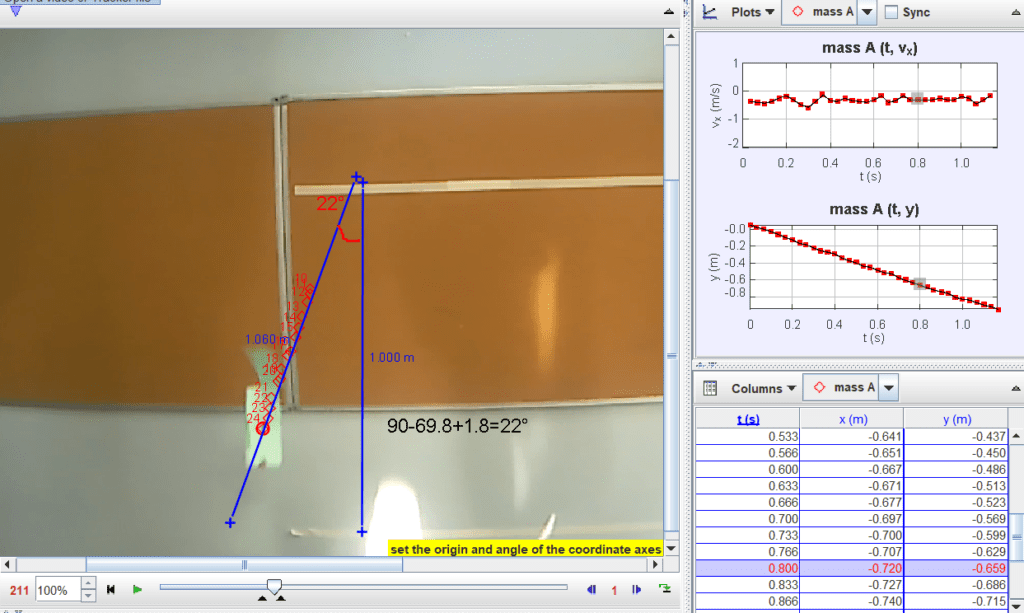Click the step size number between arrows
The width and height of the screenshot is (1024, 613).
(x=614, y=589)
